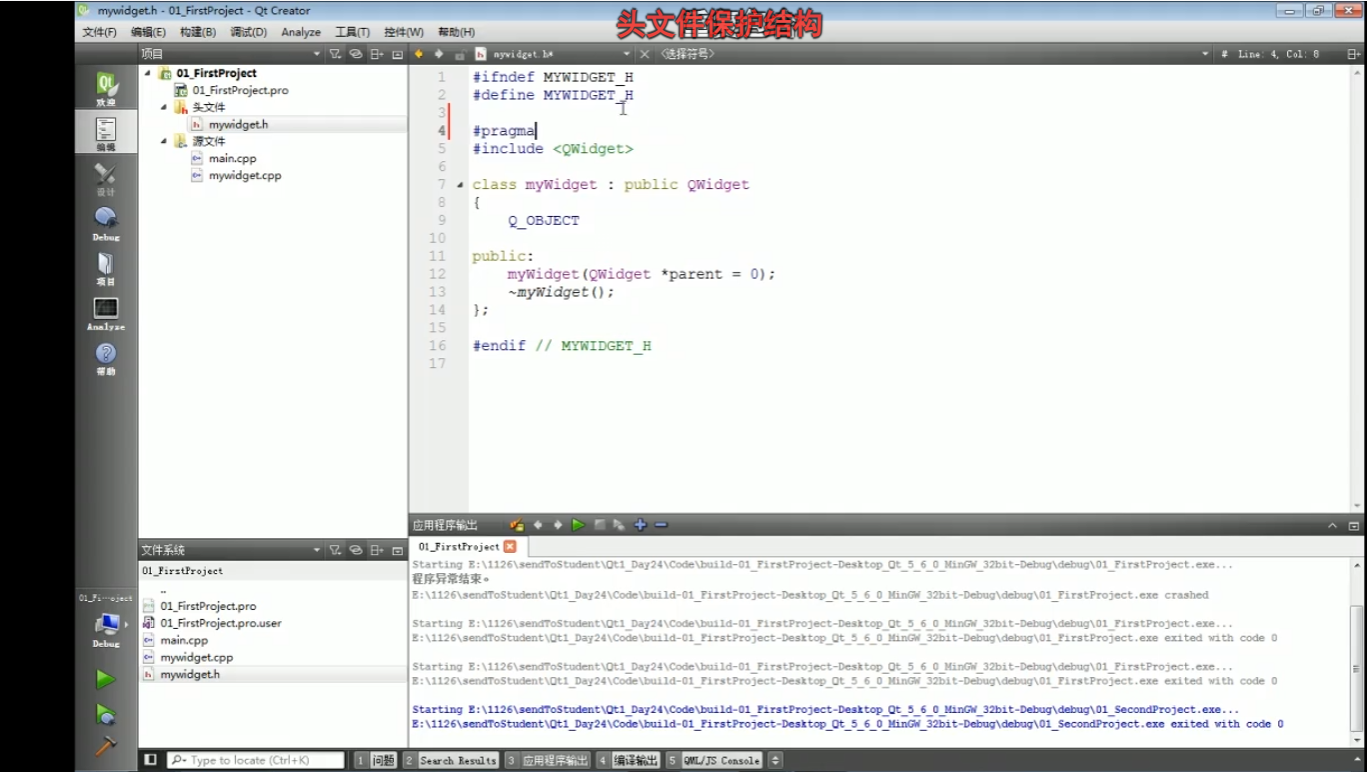Collapse the 源文件 sources folder
The image size is (1367, 772).
pos(165,141)
